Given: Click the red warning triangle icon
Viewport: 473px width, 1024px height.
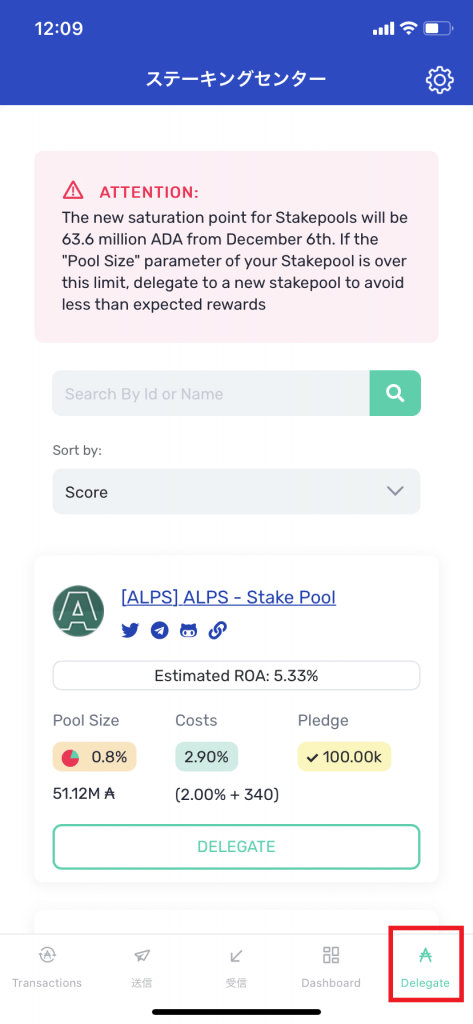Looking at the screenshot, I should coord(73,190).
